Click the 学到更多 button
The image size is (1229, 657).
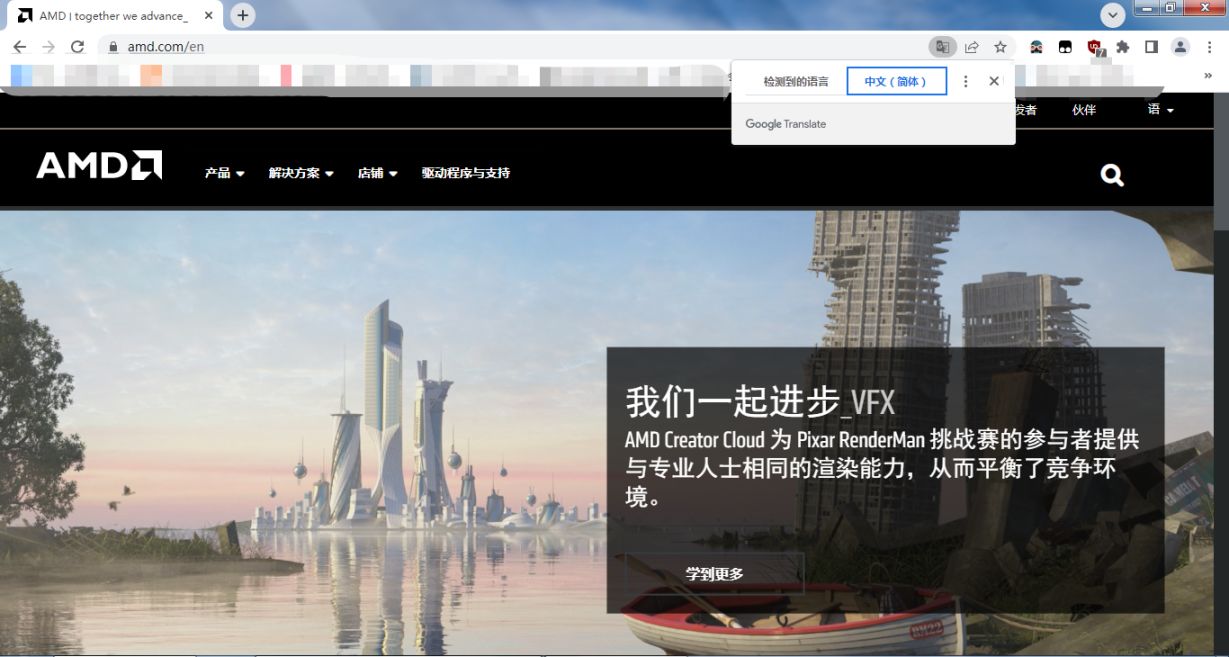tap(715, 574)
